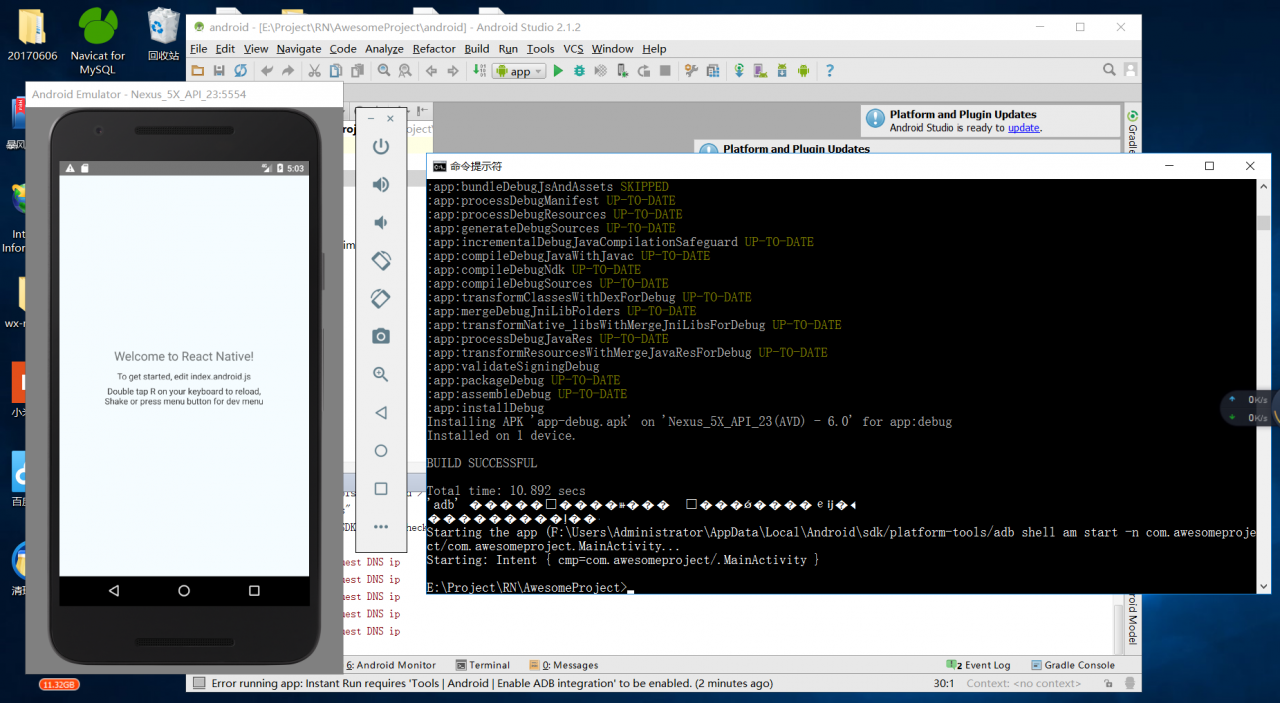
Task: Open the 20170606 desktop folder
Action: (x=32, y=35)
